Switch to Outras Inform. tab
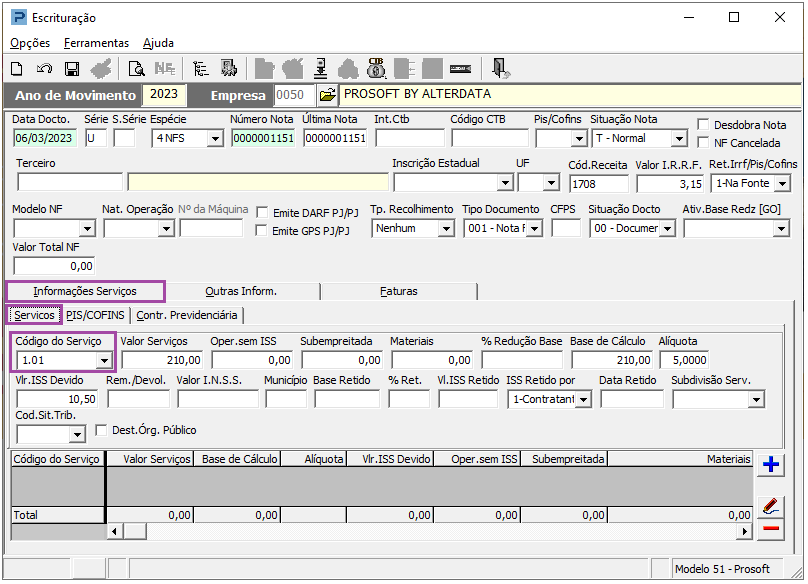The image size is (808, 584). [x=241, y=291]
